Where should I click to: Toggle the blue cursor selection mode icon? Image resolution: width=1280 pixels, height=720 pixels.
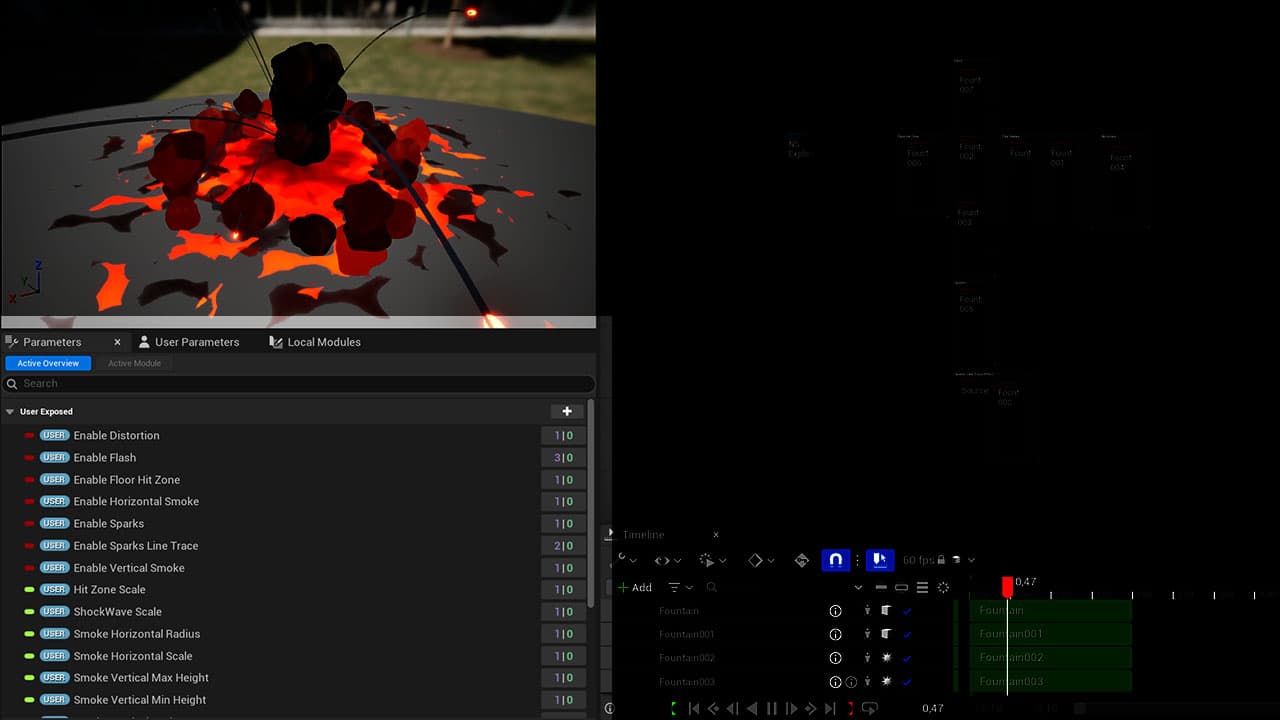880,560
